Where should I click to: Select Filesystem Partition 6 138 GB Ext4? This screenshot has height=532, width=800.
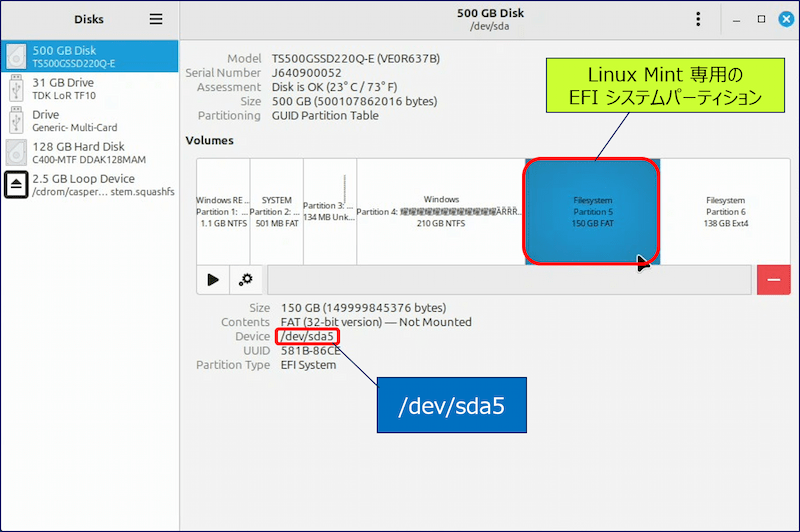tap(726, 211)
